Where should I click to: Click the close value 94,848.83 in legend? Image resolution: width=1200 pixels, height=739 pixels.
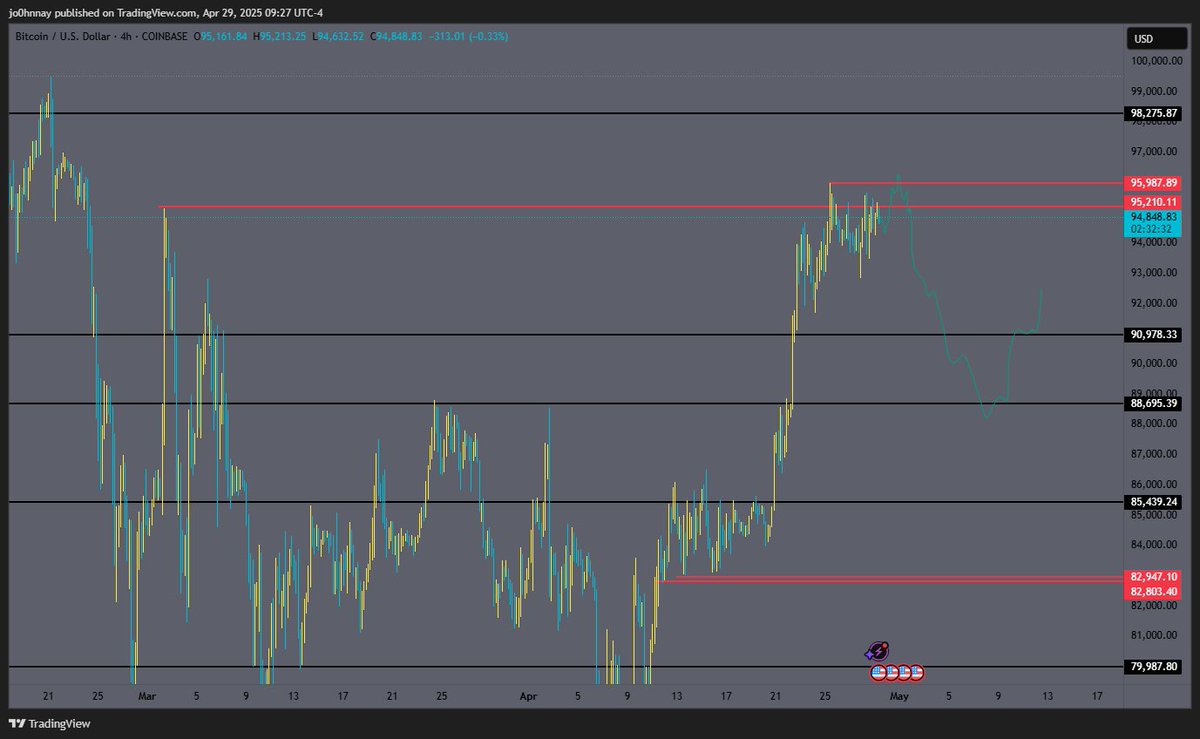(401, 36)
